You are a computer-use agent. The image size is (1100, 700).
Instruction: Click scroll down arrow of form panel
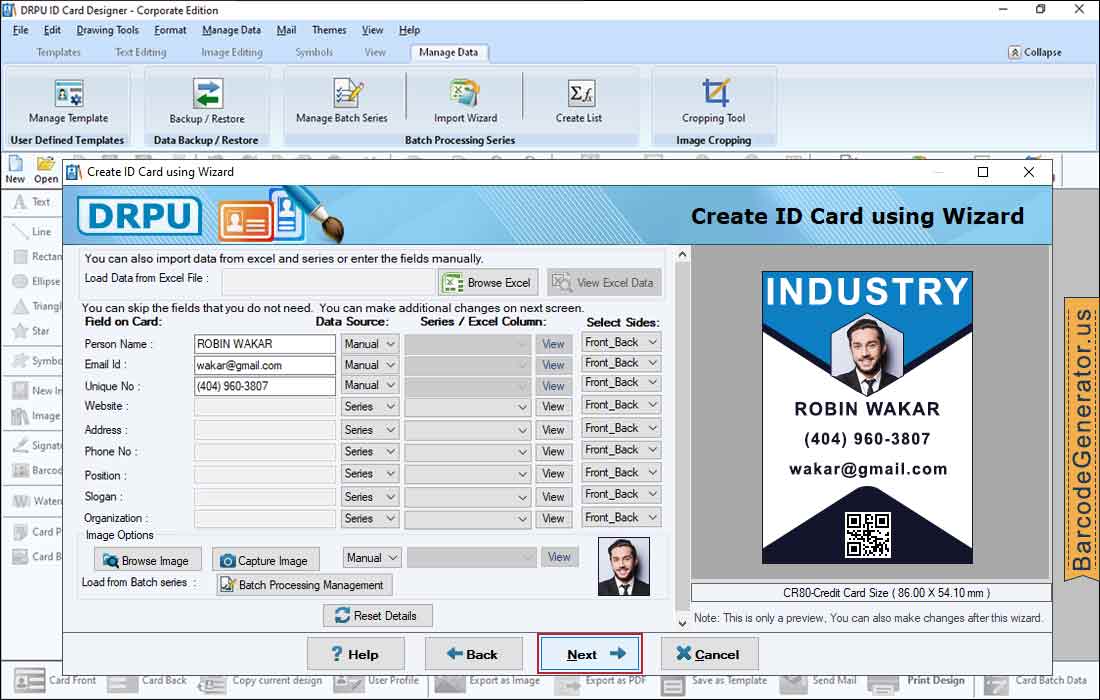point(682,622)
